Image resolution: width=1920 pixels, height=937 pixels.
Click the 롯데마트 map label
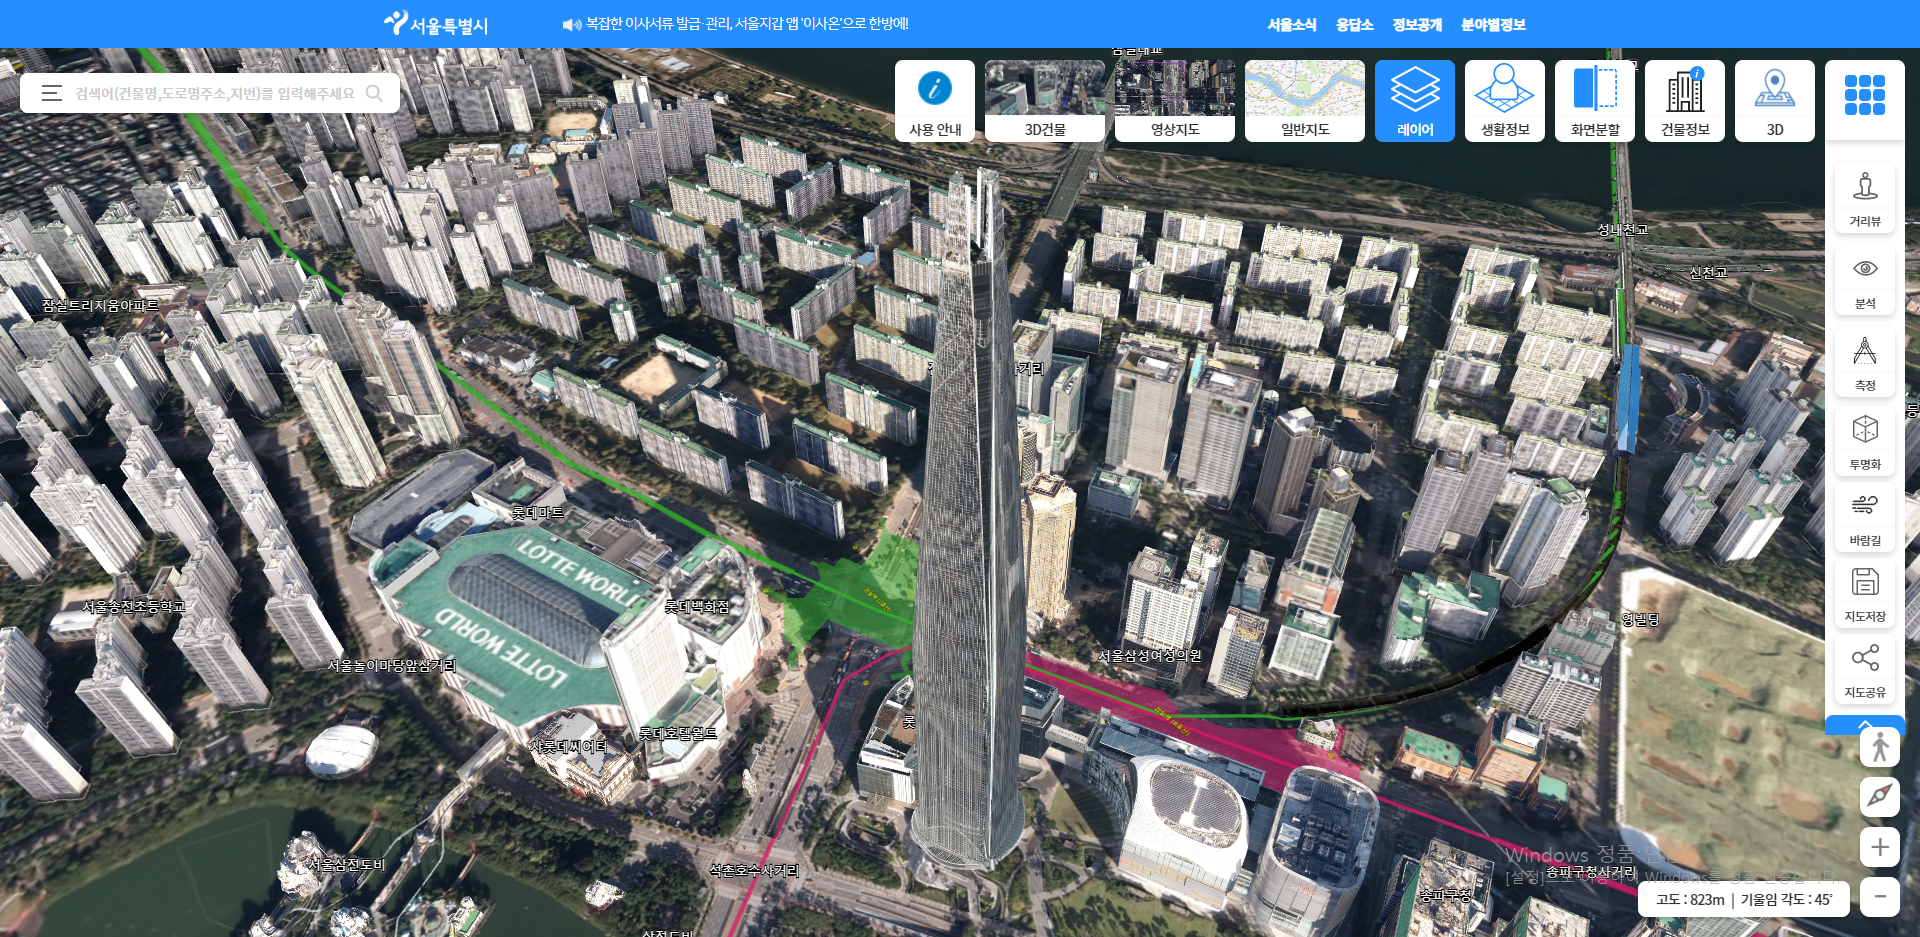click(538, 513)
